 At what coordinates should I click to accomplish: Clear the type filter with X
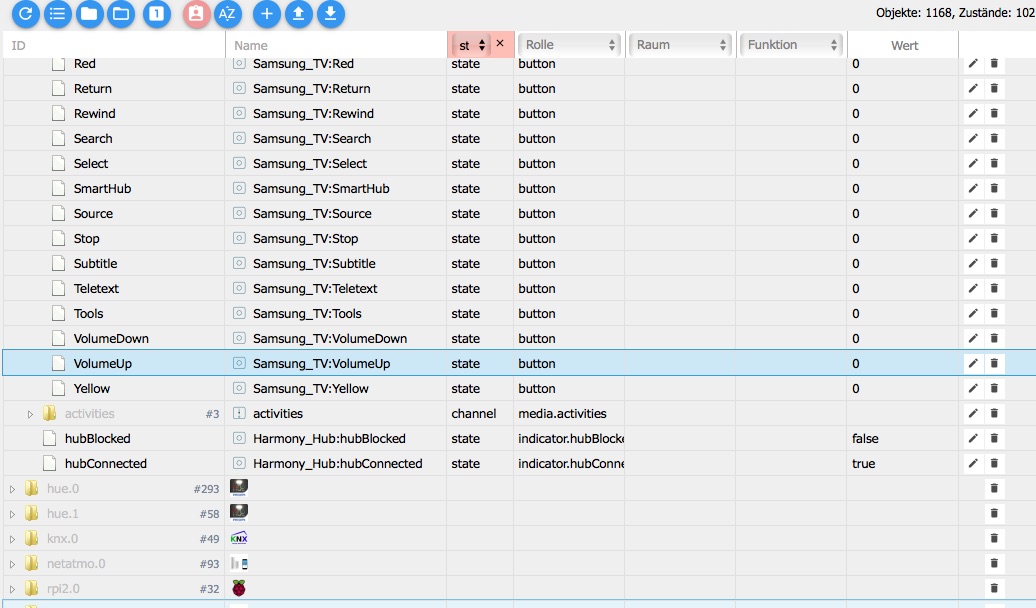[x=500, y=44]
